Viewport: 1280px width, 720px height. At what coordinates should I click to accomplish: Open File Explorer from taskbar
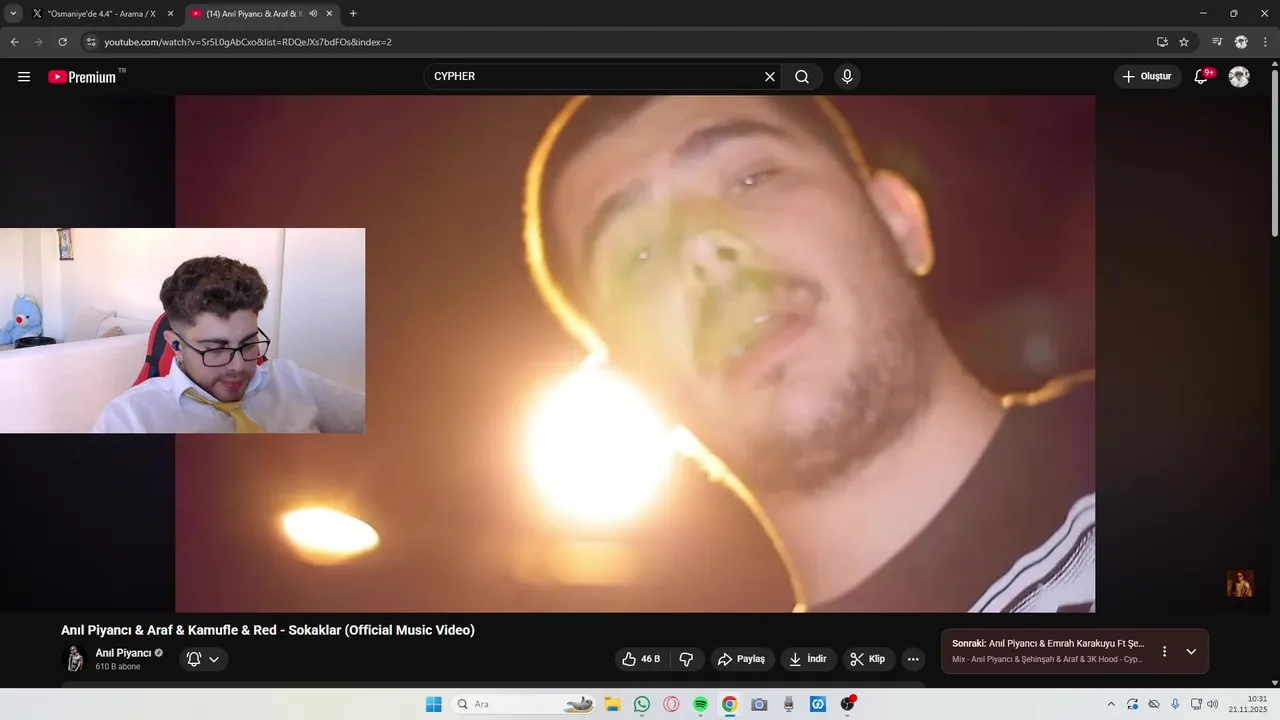[x=612, y=704]
